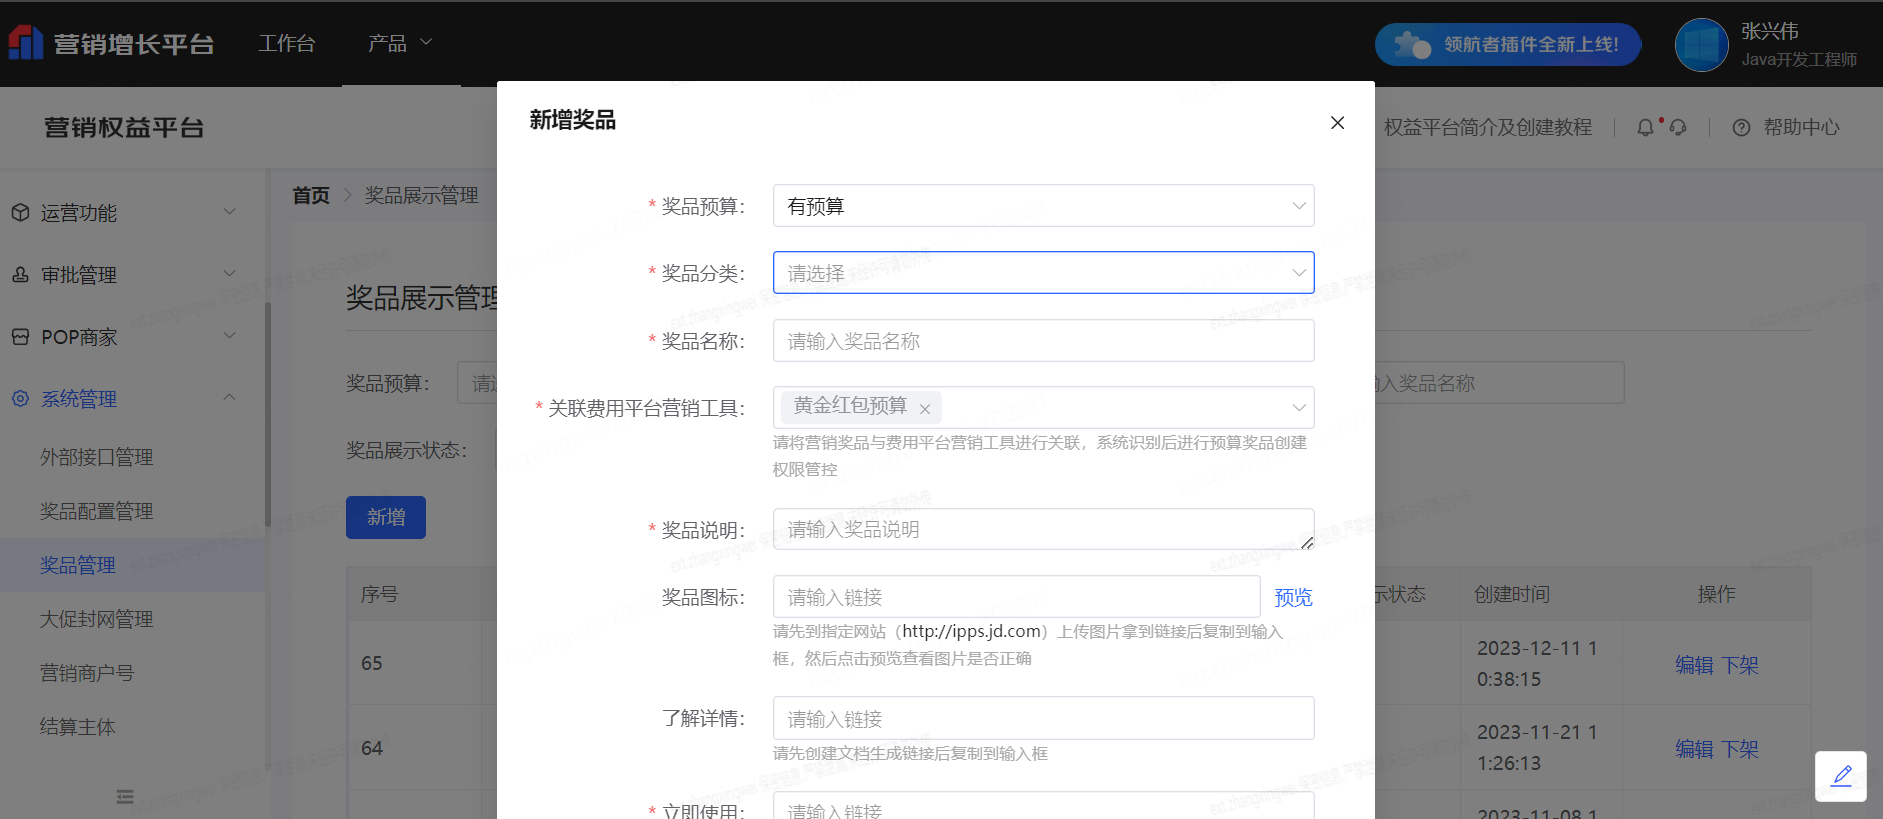Image resolution: width=1883 pixels, height=819 pixels.
Task: Click the background 奖品名称 search input
Action: pyautogui.click(x=1500, y=383)
